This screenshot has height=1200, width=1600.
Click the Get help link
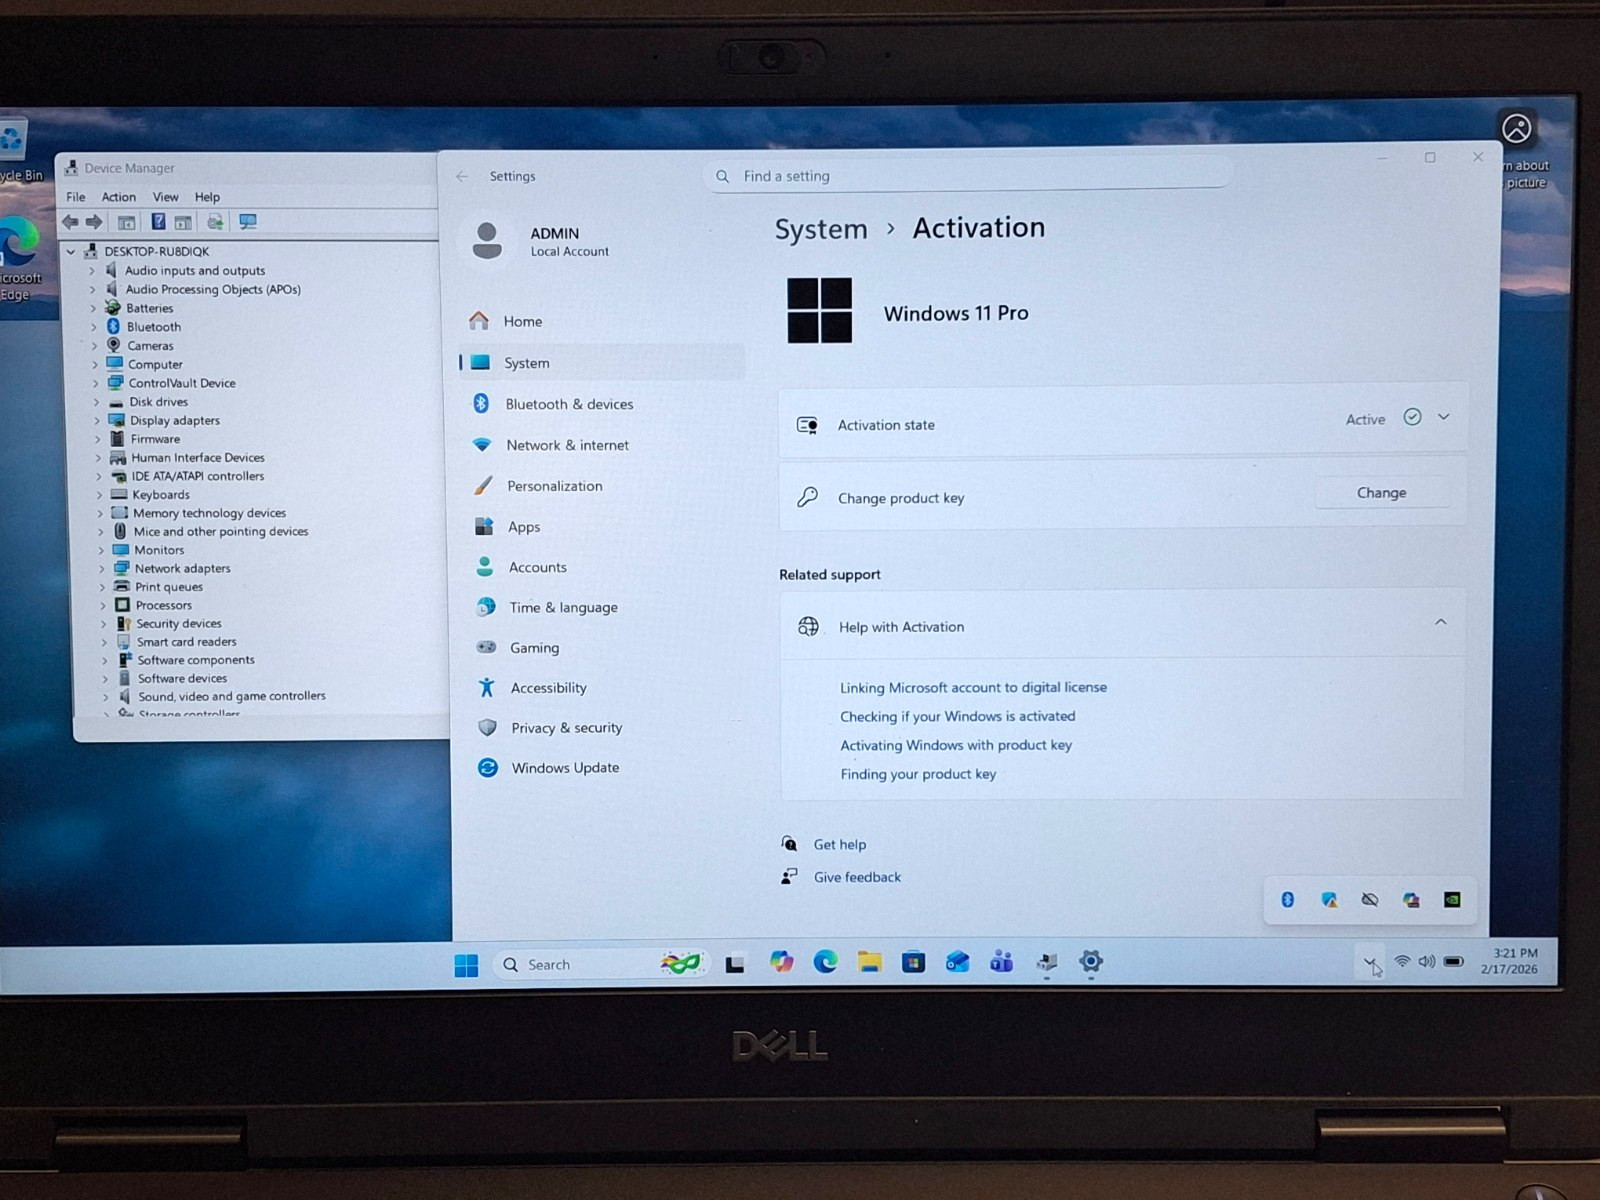[840, 845]
